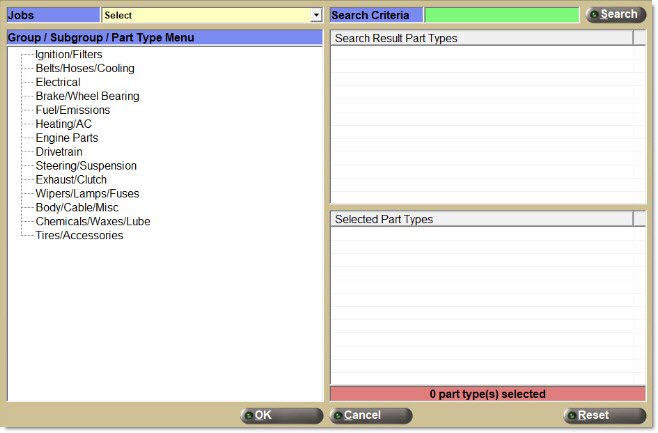
Task: Expand the Steering/Suspension group
Action: click(x=86, y=166)
